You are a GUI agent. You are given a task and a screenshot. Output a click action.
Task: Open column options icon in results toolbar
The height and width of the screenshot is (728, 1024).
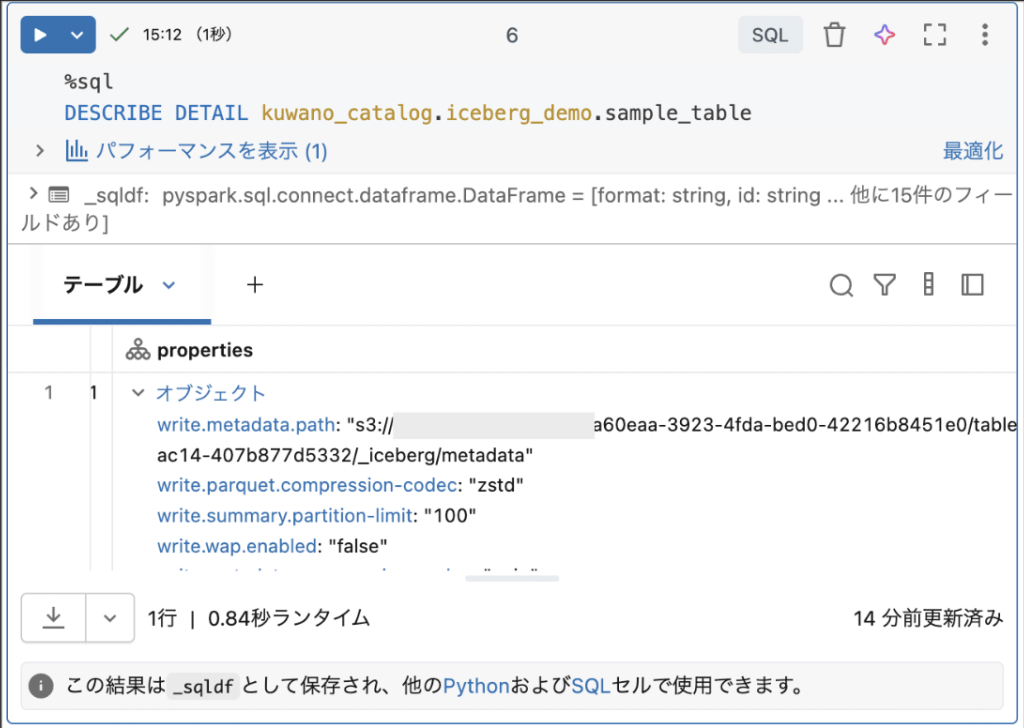tap(928, 286)
